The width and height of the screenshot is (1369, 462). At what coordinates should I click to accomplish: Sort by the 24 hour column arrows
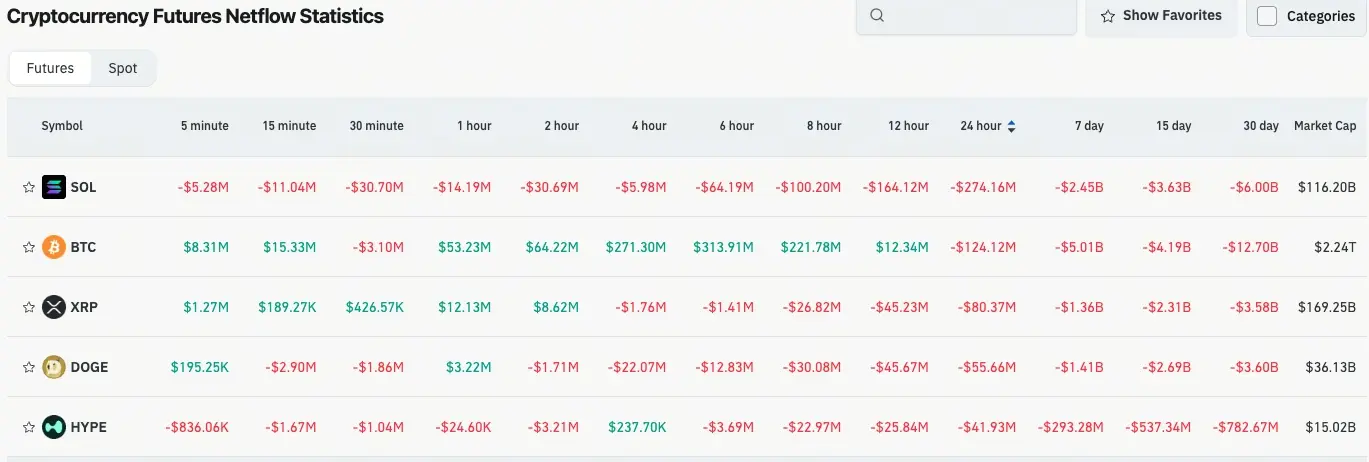(x=1011, y=126)
